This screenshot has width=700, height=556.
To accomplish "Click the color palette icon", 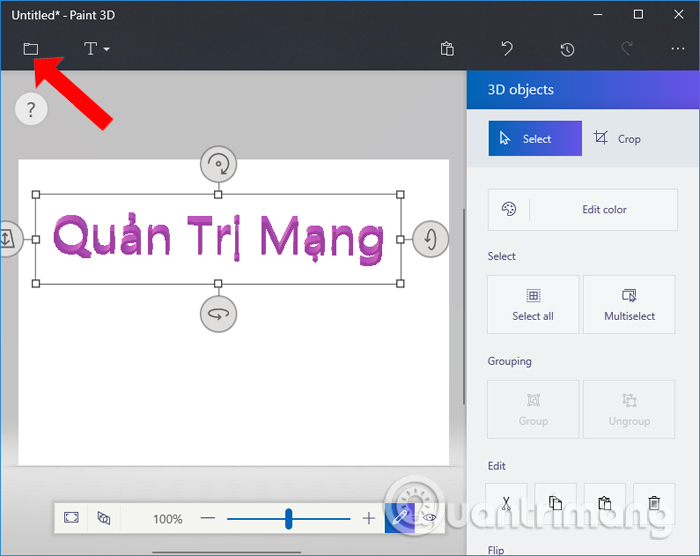I will (x=509, y=209).
